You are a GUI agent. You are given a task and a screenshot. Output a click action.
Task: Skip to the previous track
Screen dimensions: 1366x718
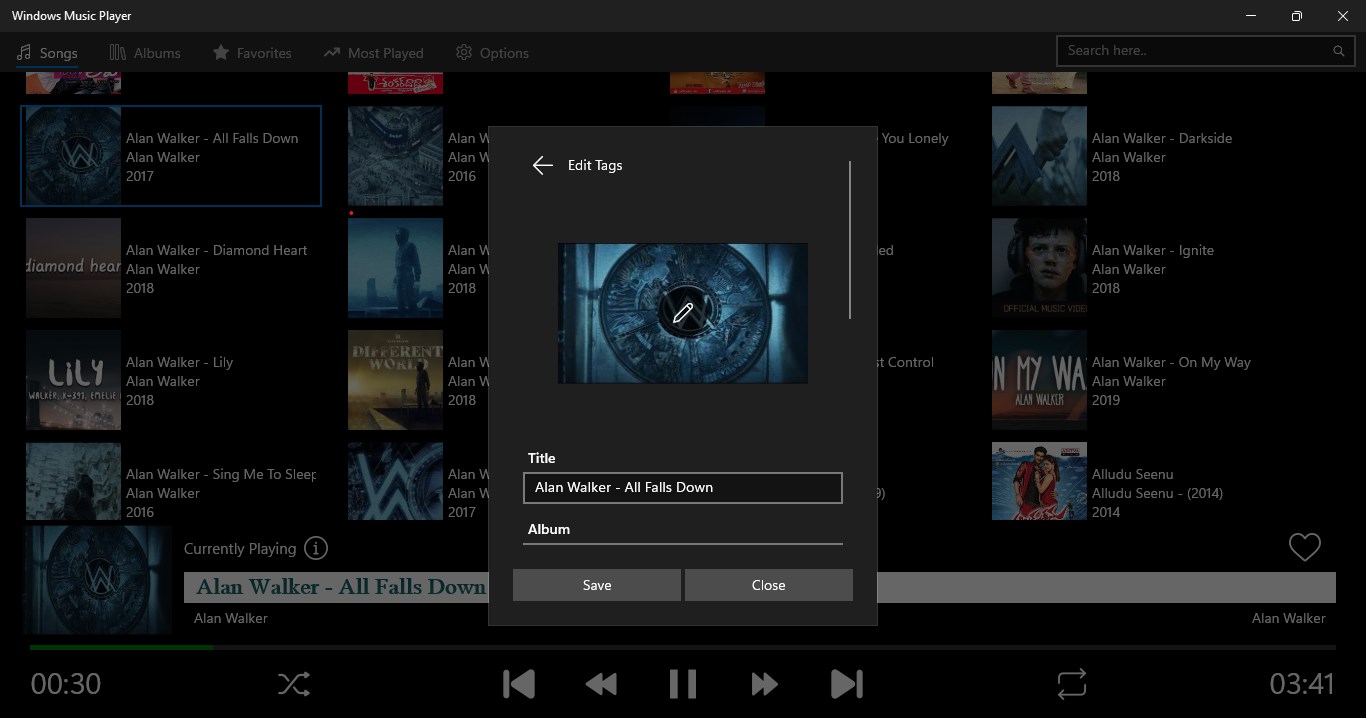519,684
